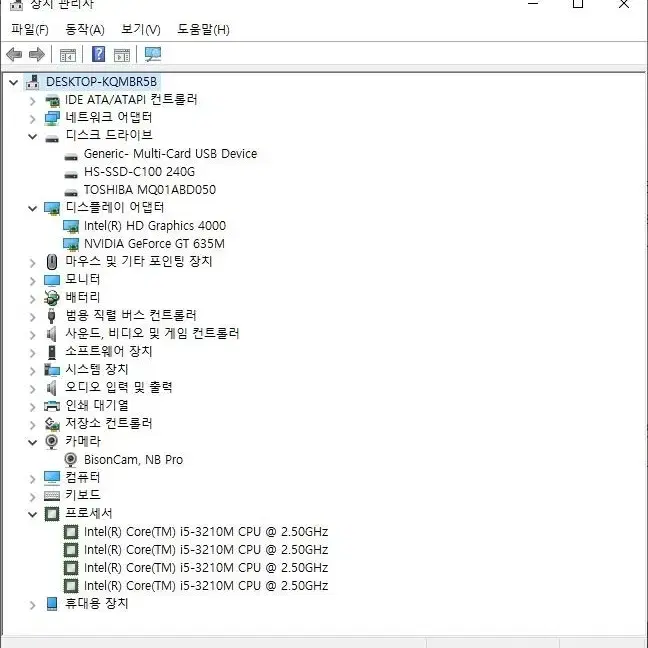648x648 pixels.
Task: Click the 네트워크 어댑터 icon
Action: click(x=52, y=118)
